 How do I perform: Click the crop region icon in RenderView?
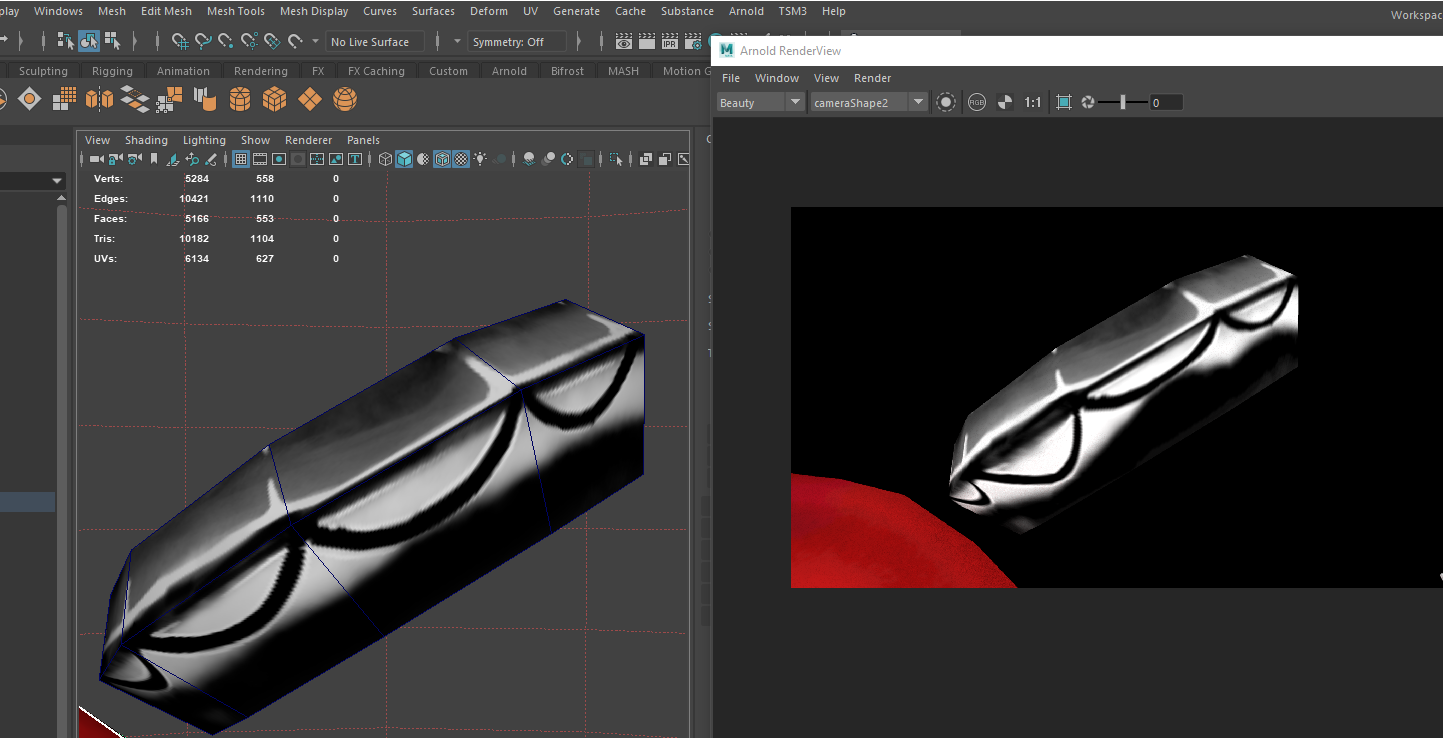point(1063,102)
